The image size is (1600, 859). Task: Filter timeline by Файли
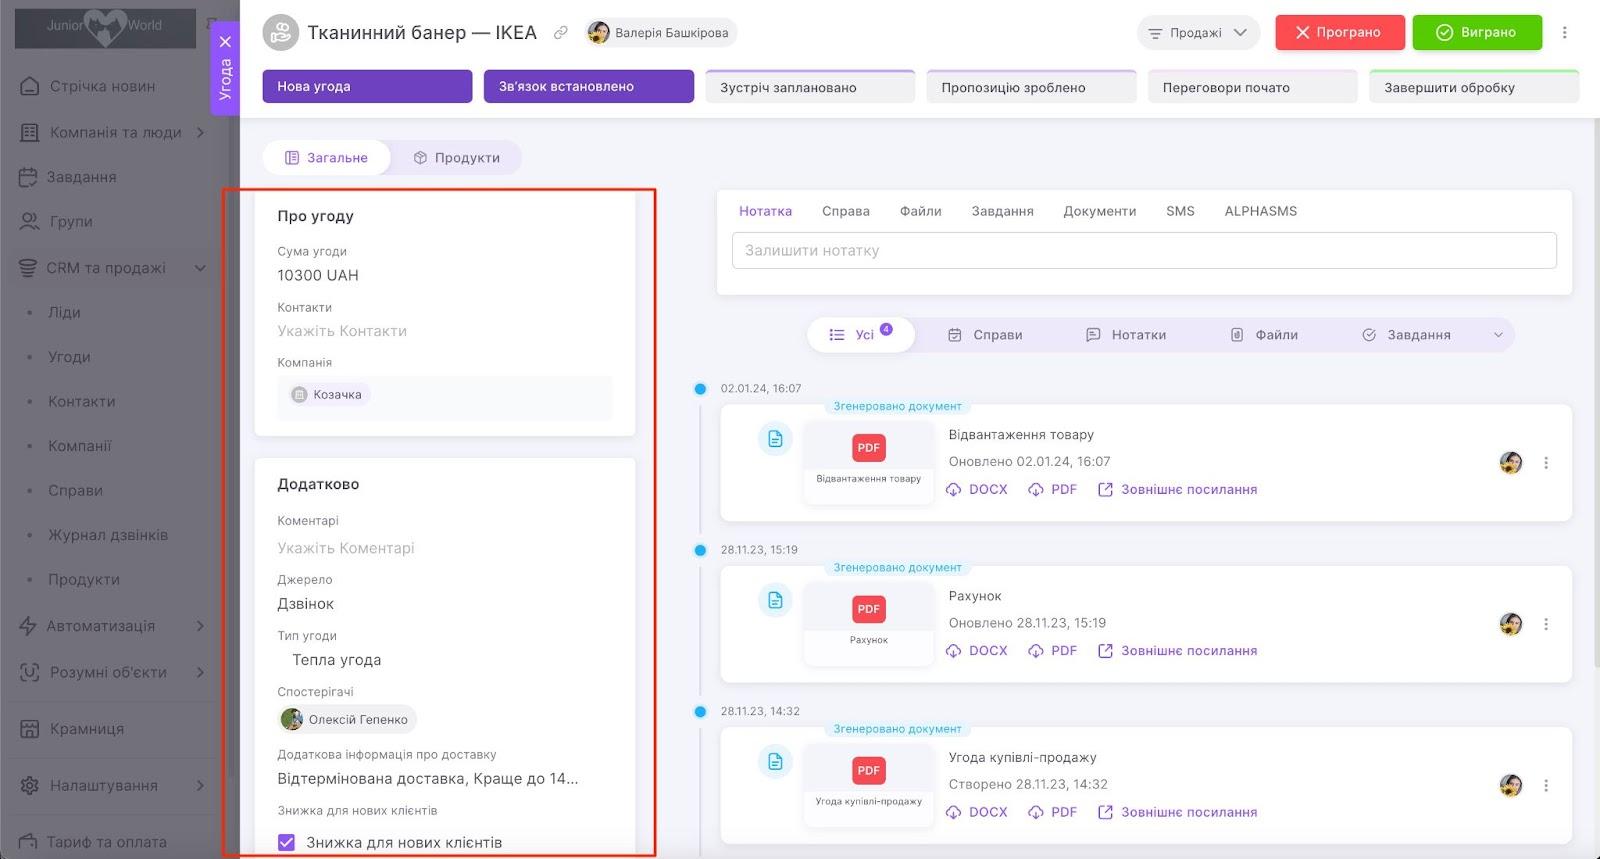(x=1264, y=335)
